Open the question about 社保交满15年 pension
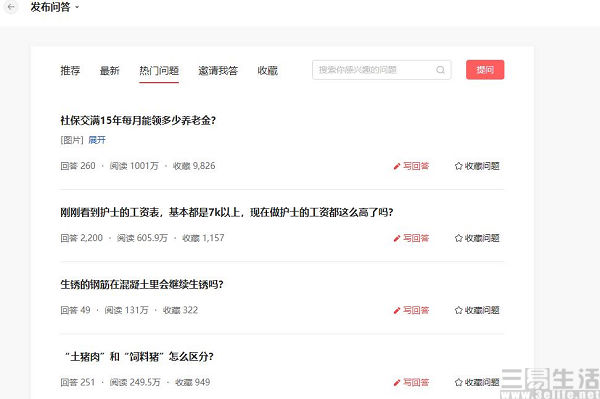 (x=138, y=120)
